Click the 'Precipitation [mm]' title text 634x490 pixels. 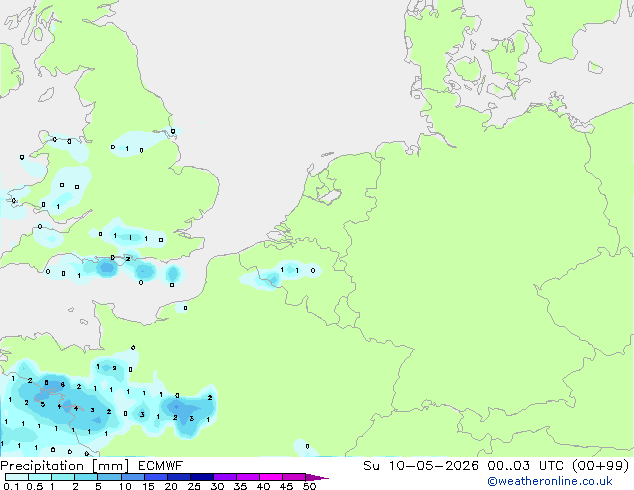pos(65,466)
